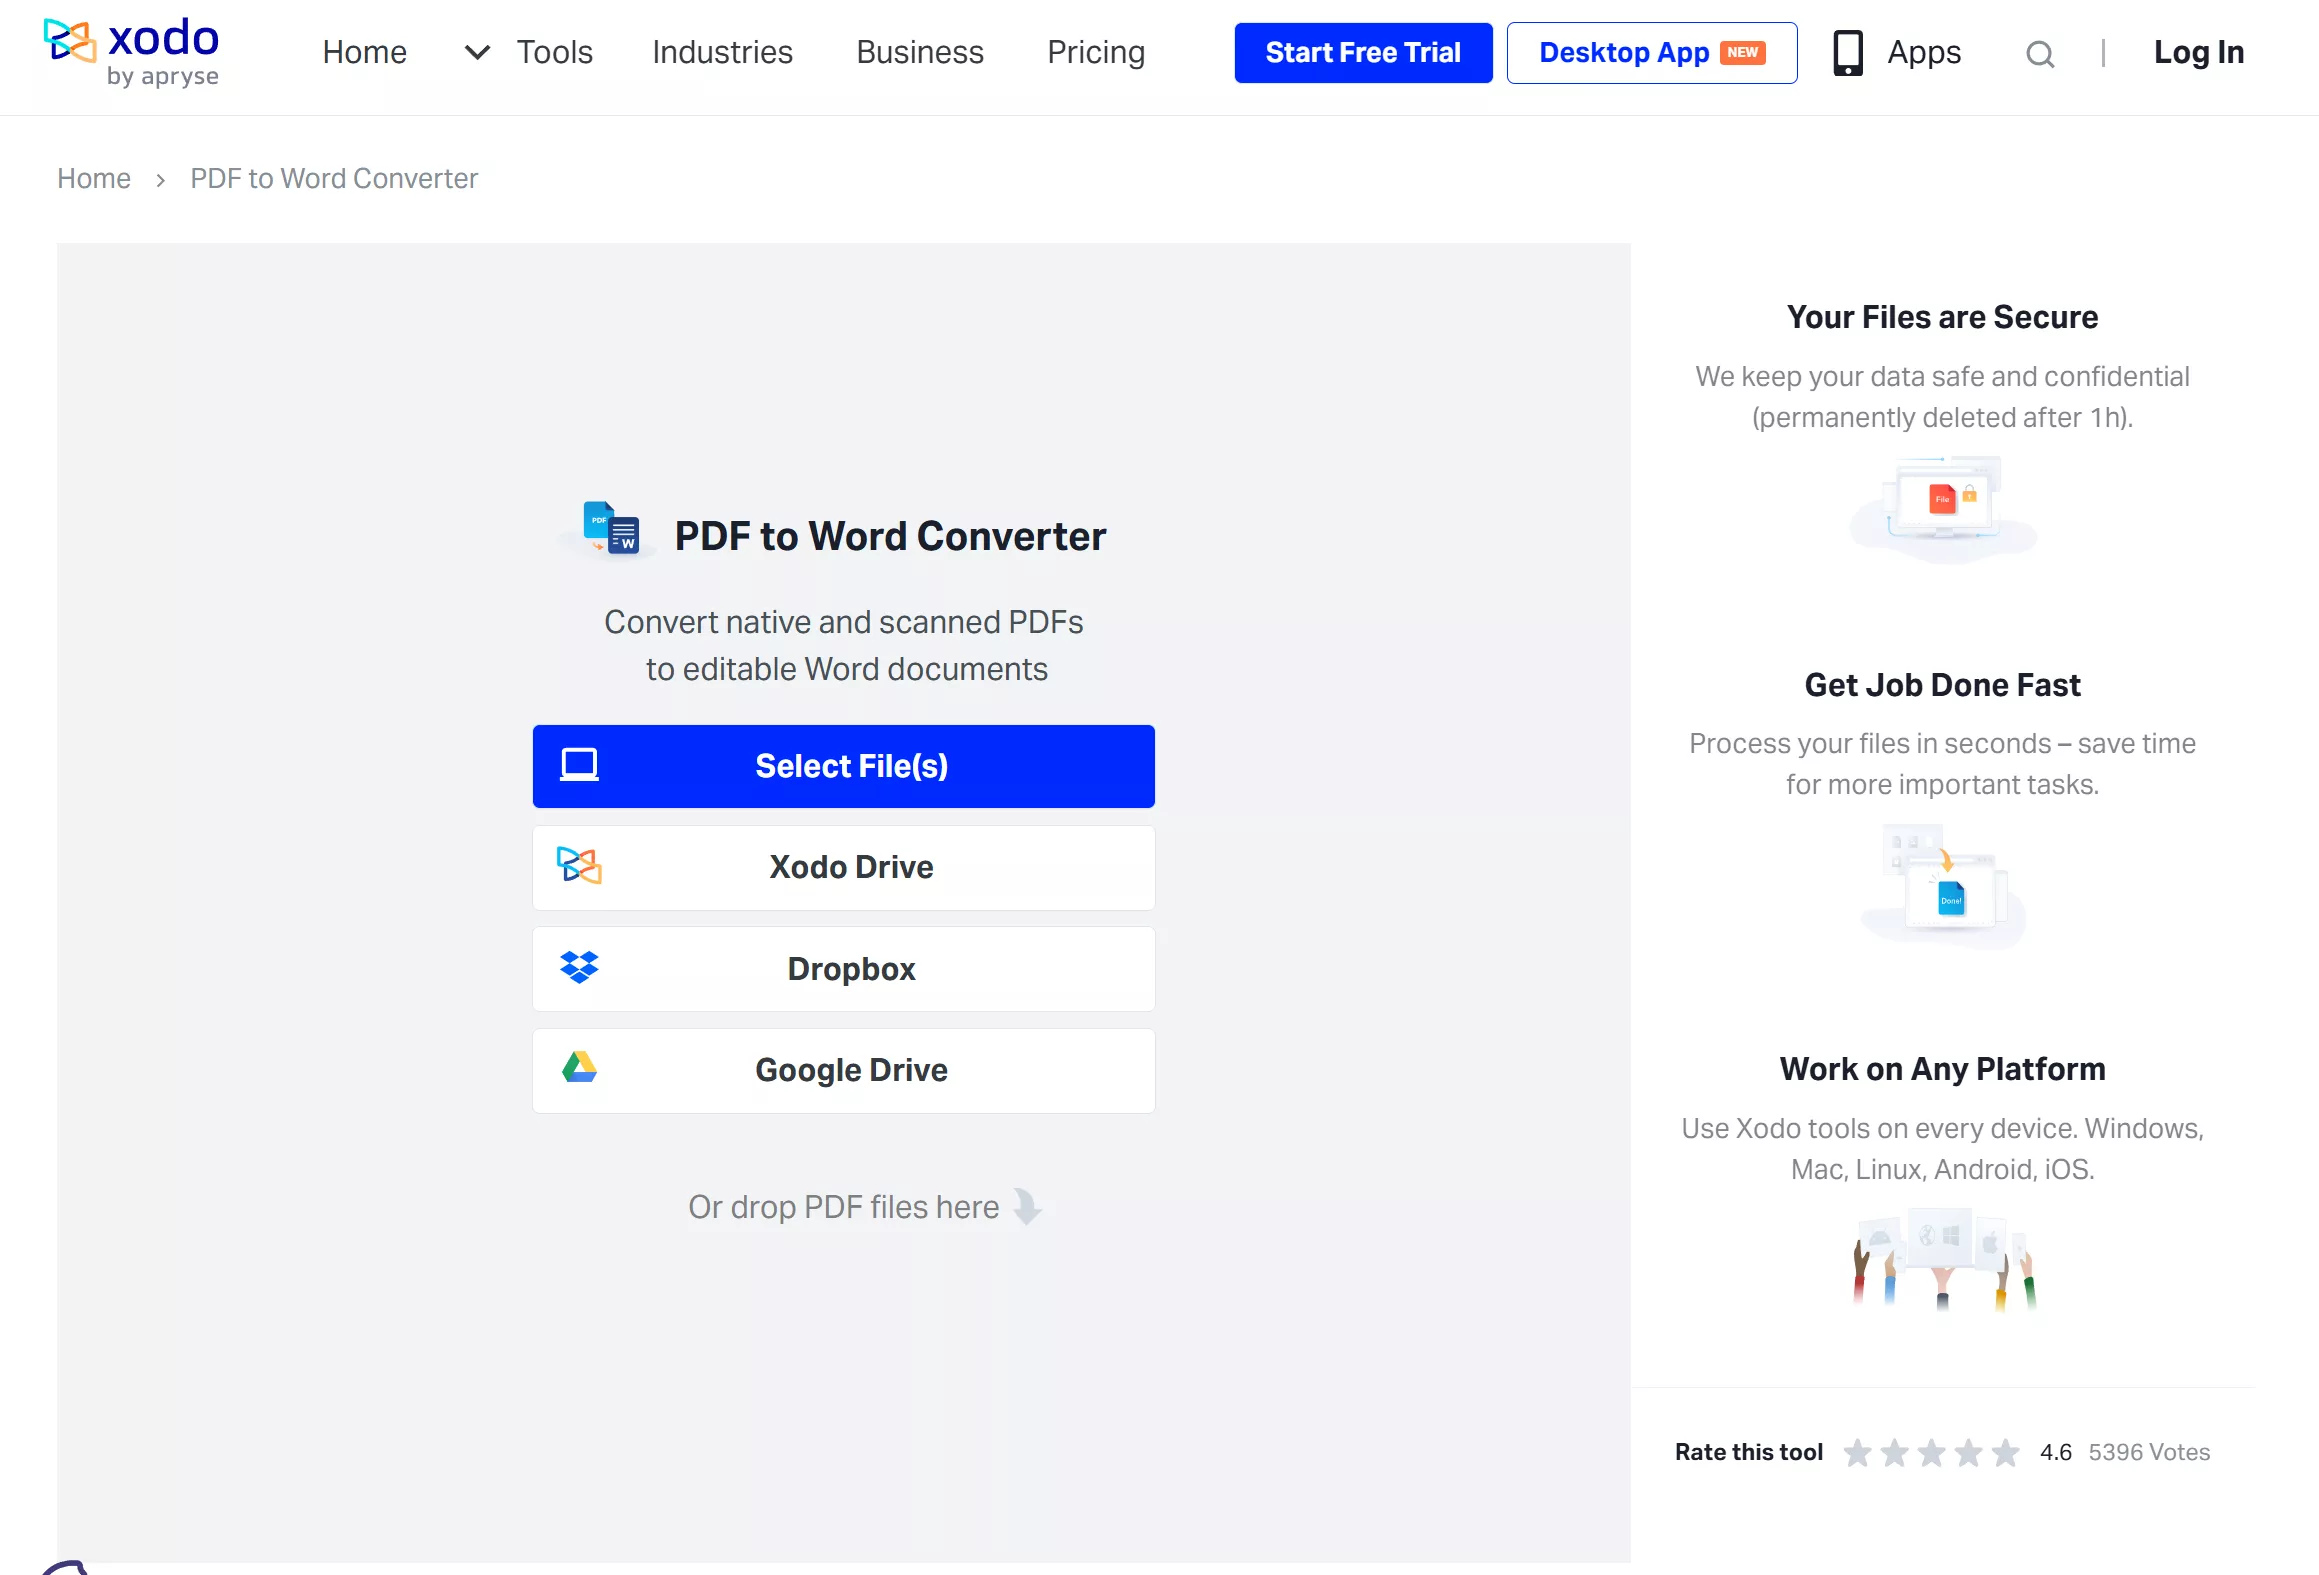Viewport: 2319px width, 1575px height.
Task: Click 'PDF to Word Converter' main heading
Action: pyautogui.click(x=890, y=536)
